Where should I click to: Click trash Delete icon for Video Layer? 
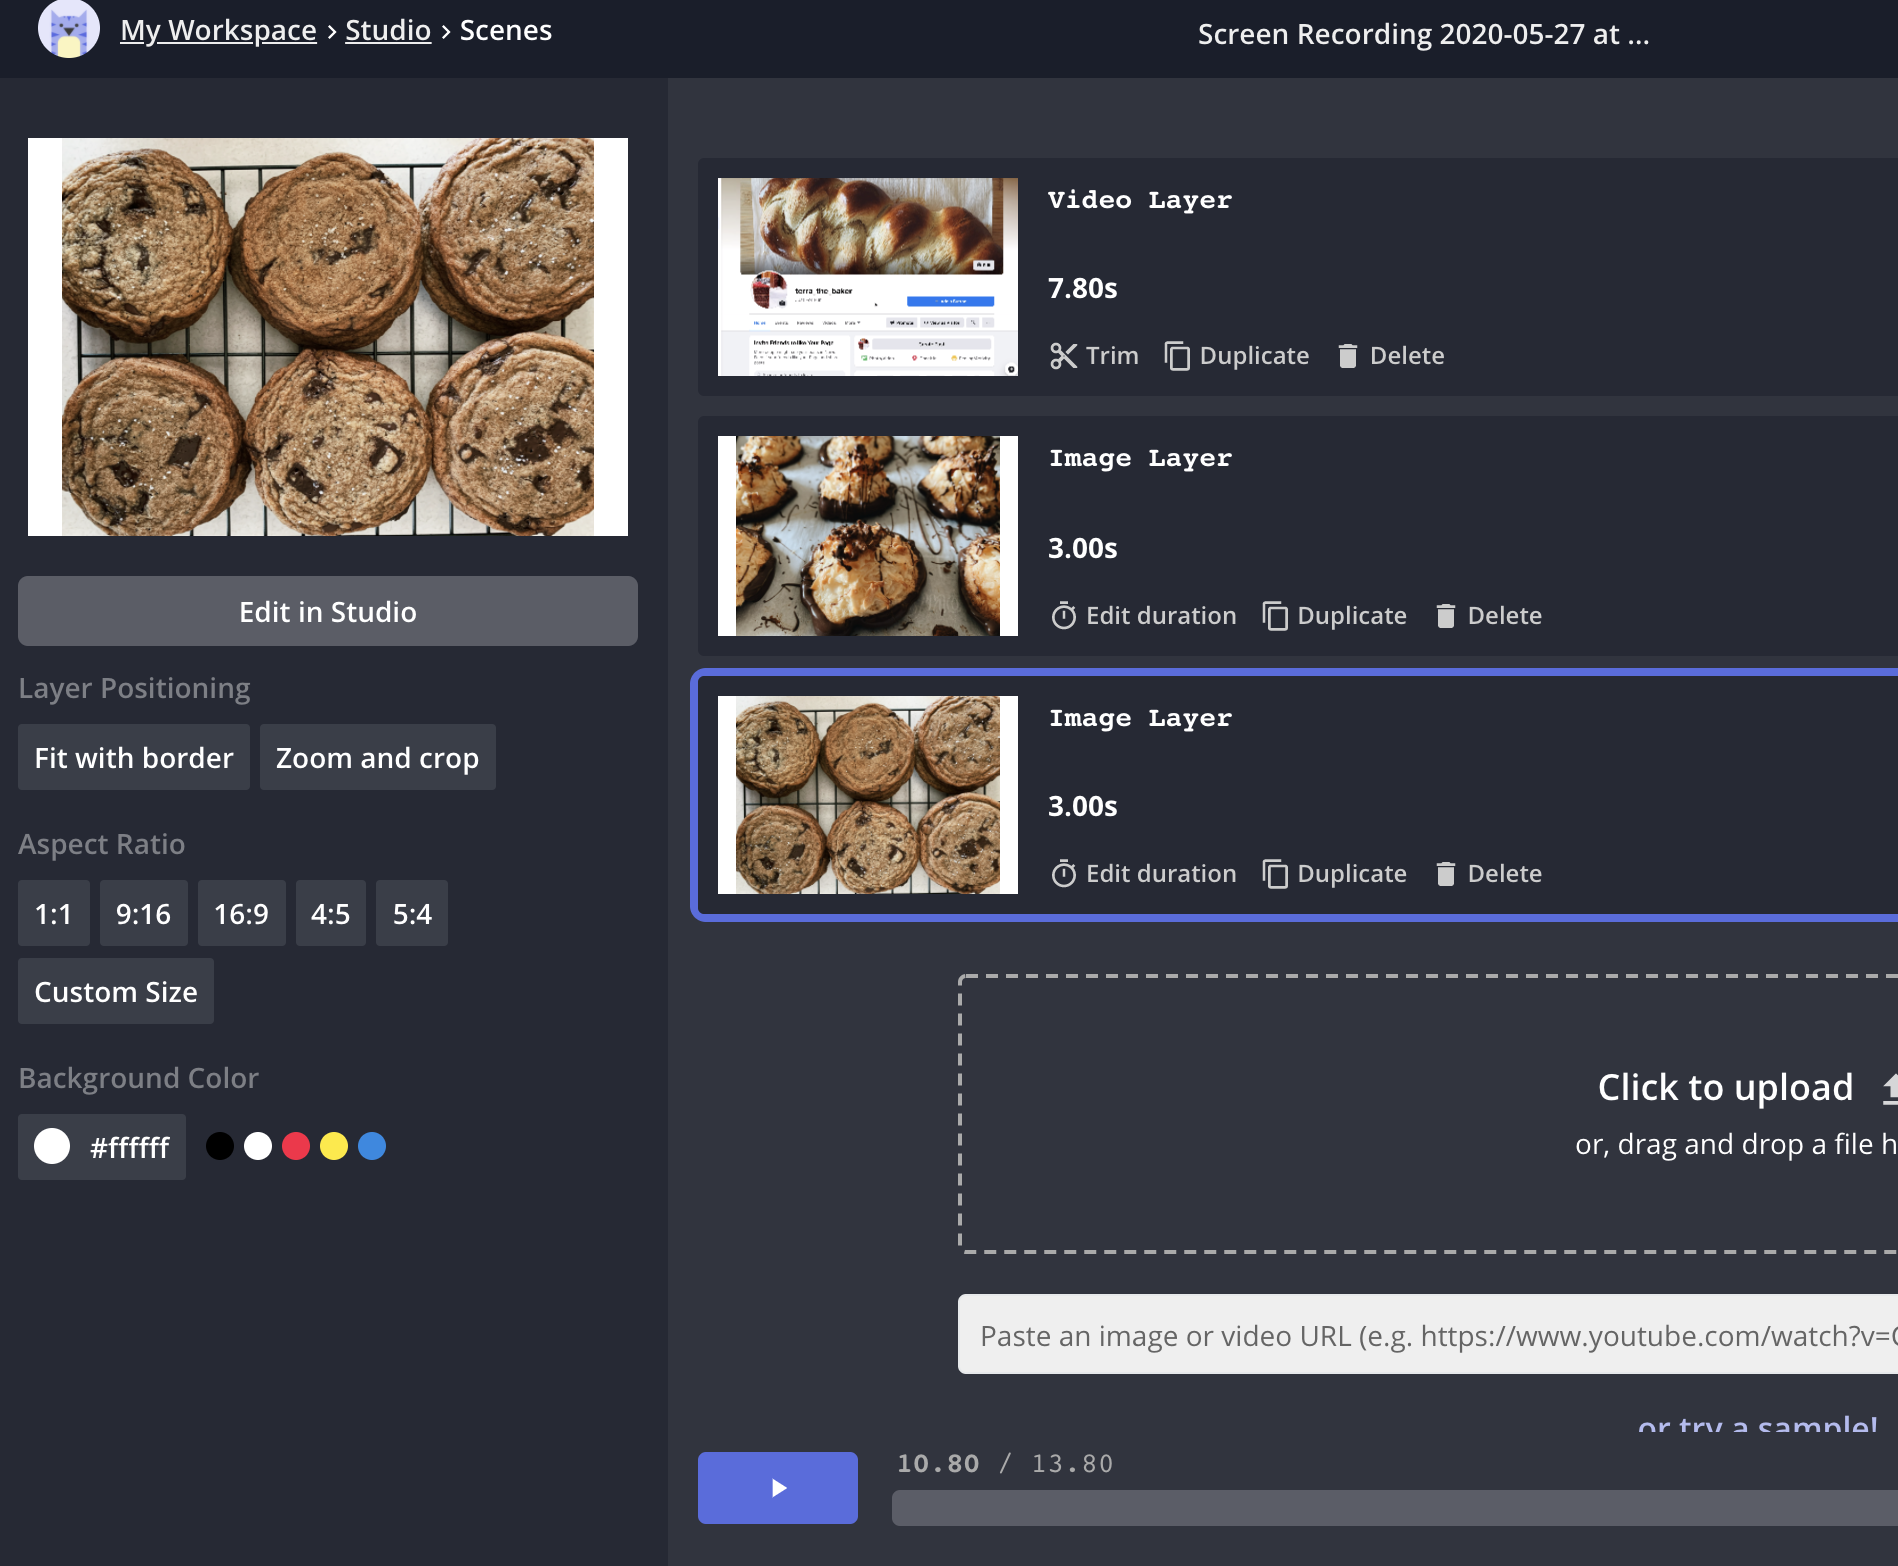coord(1347,356)
